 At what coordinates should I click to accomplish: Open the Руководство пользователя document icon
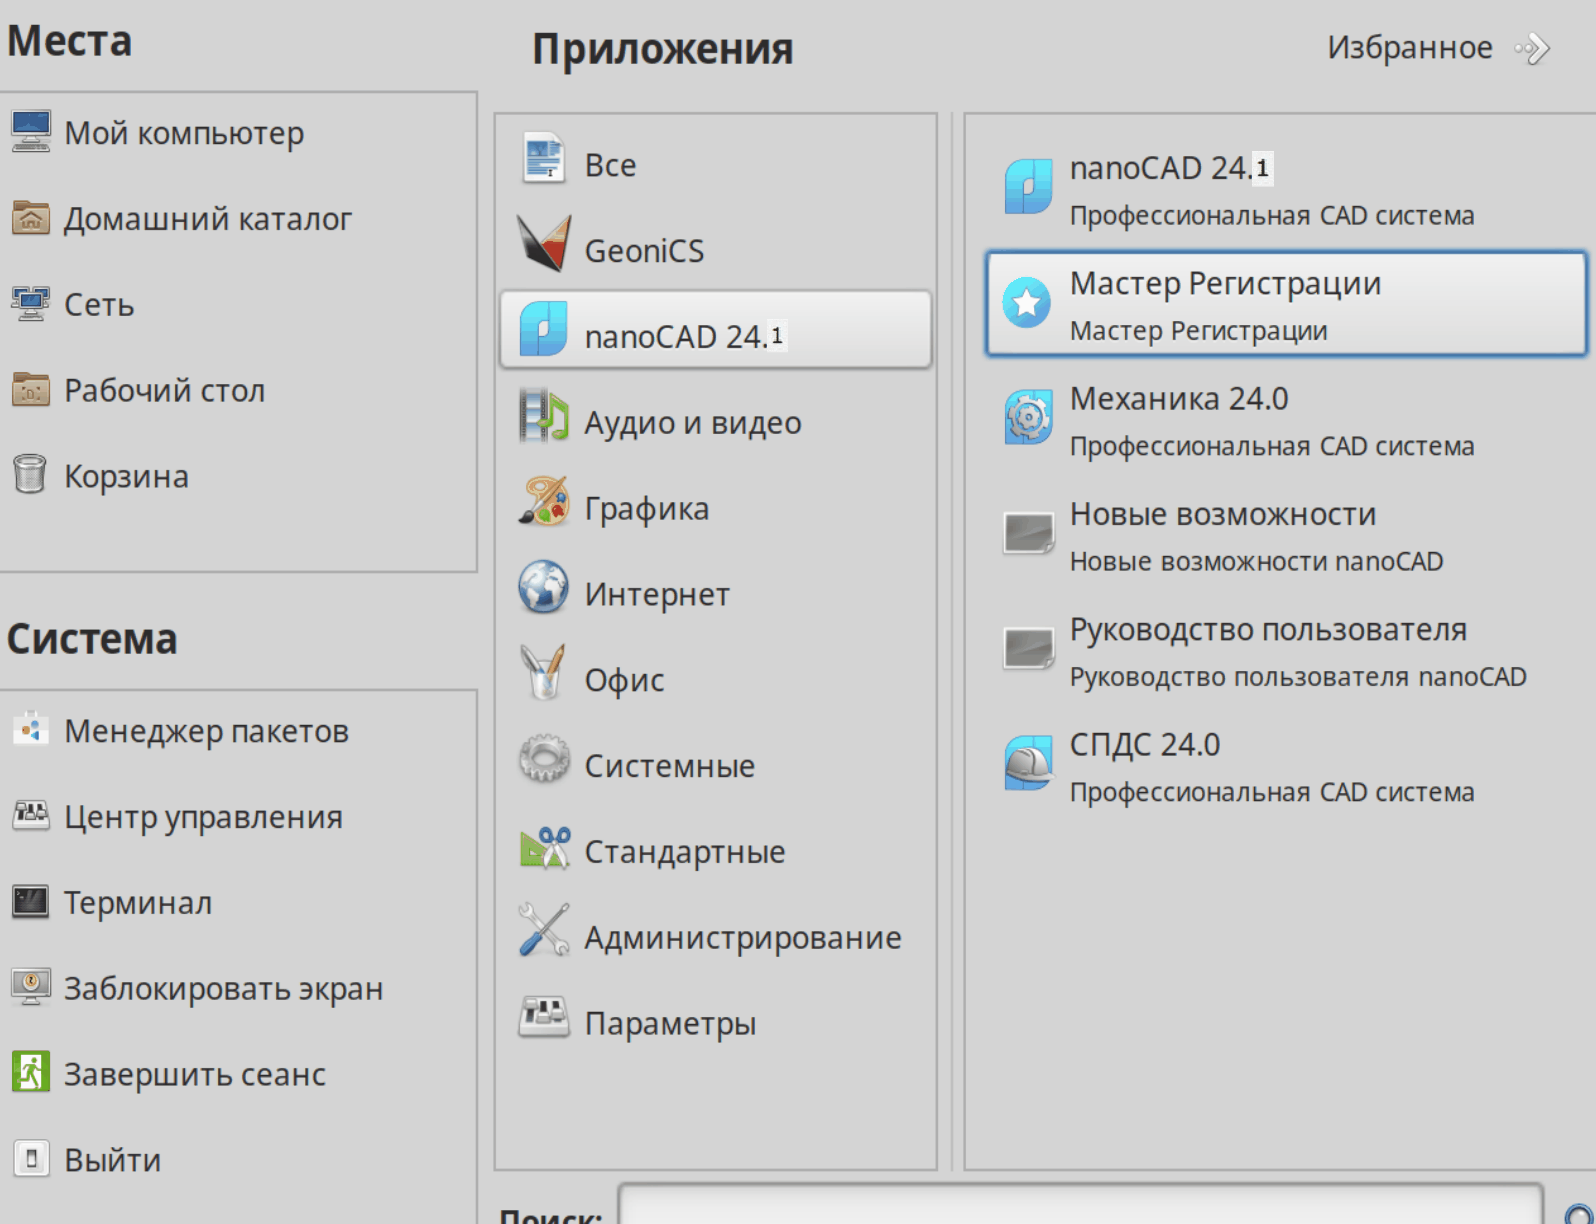(1029, 648)
